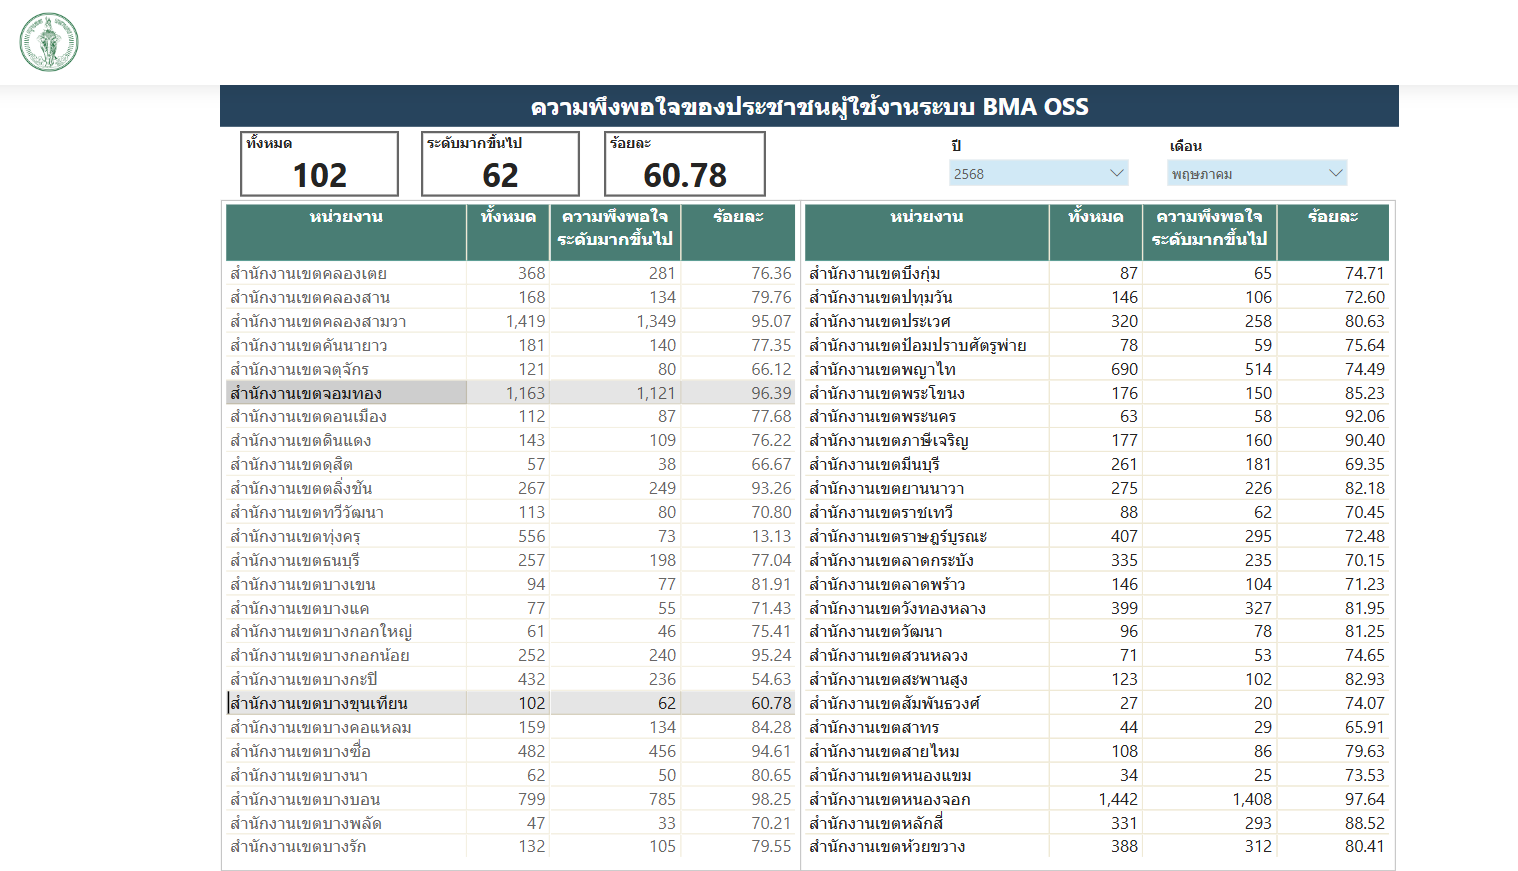Viewport: 1518px width, 871px height.
Task: Select row สำนักงานเขตจตุจักร
Action: click(x=511, y=369)
